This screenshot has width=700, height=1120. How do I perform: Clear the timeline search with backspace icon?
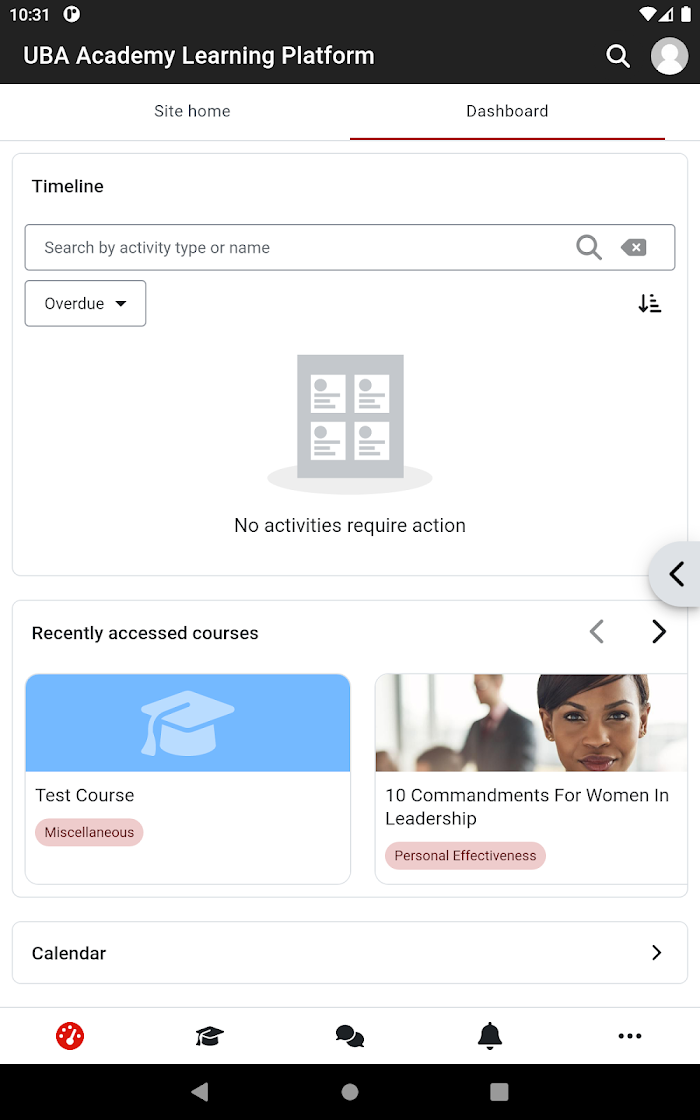(x=634, y=247)
